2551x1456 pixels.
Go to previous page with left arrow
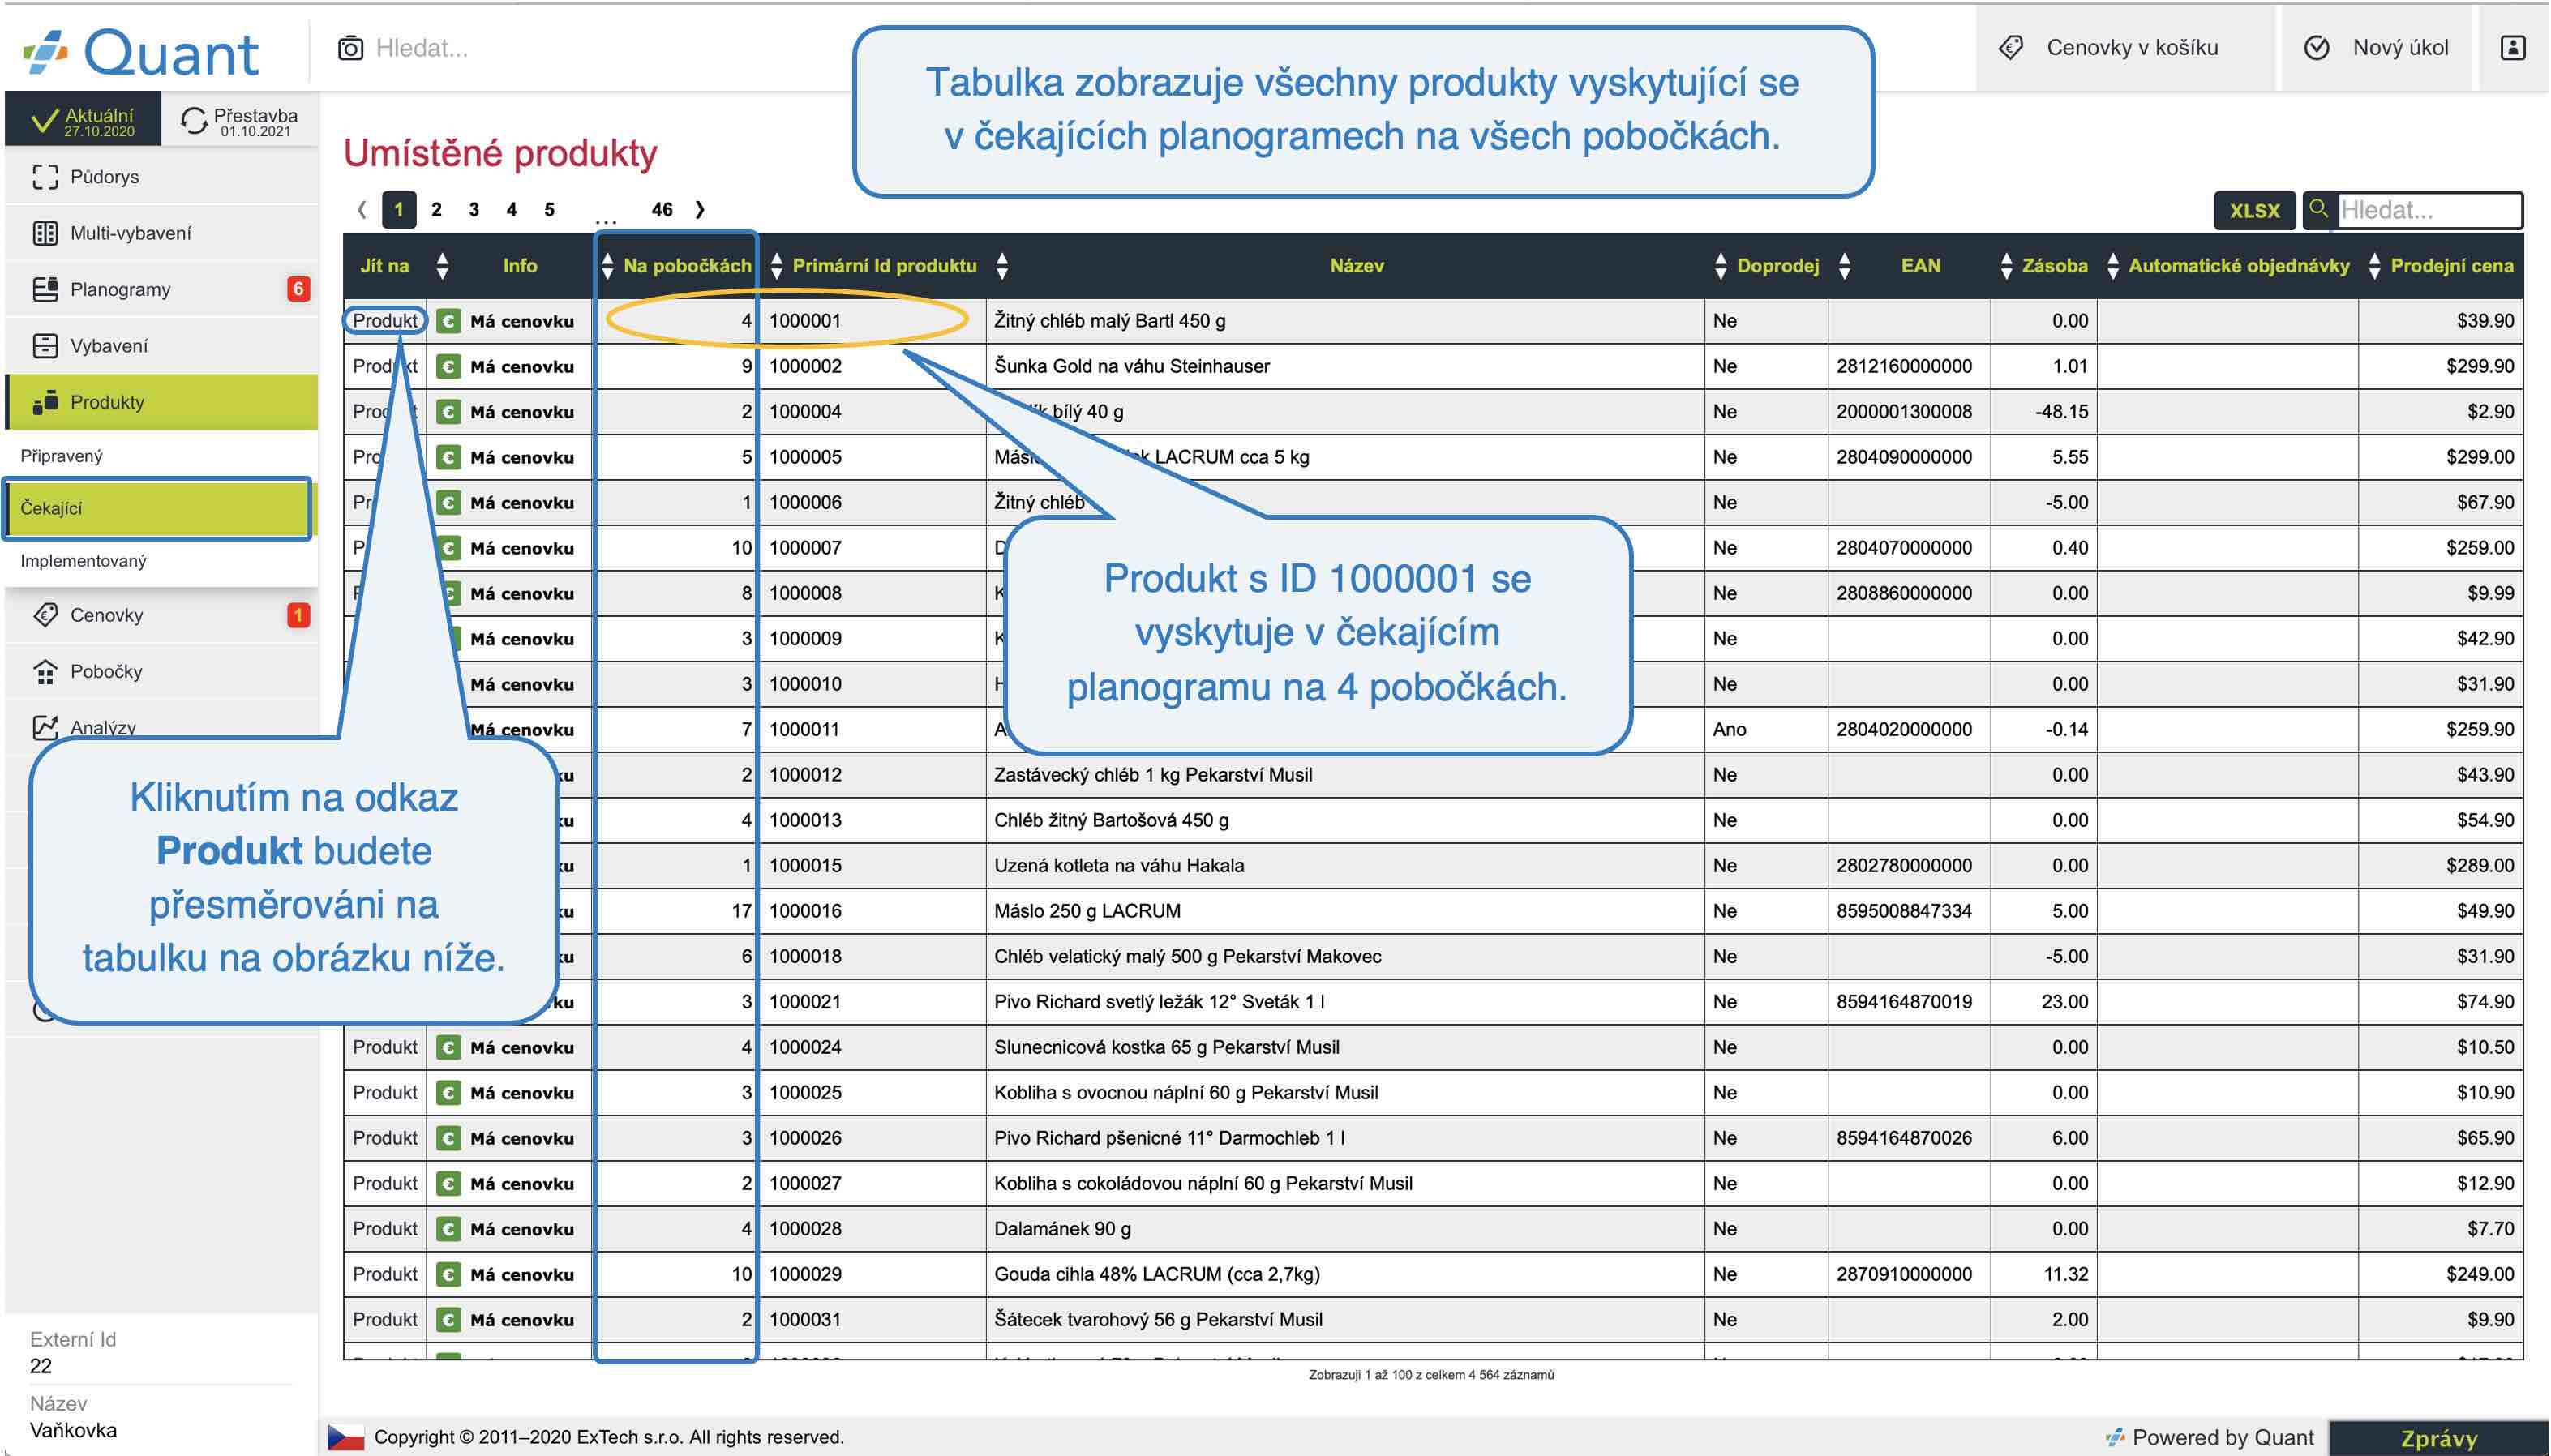[362, 209]
